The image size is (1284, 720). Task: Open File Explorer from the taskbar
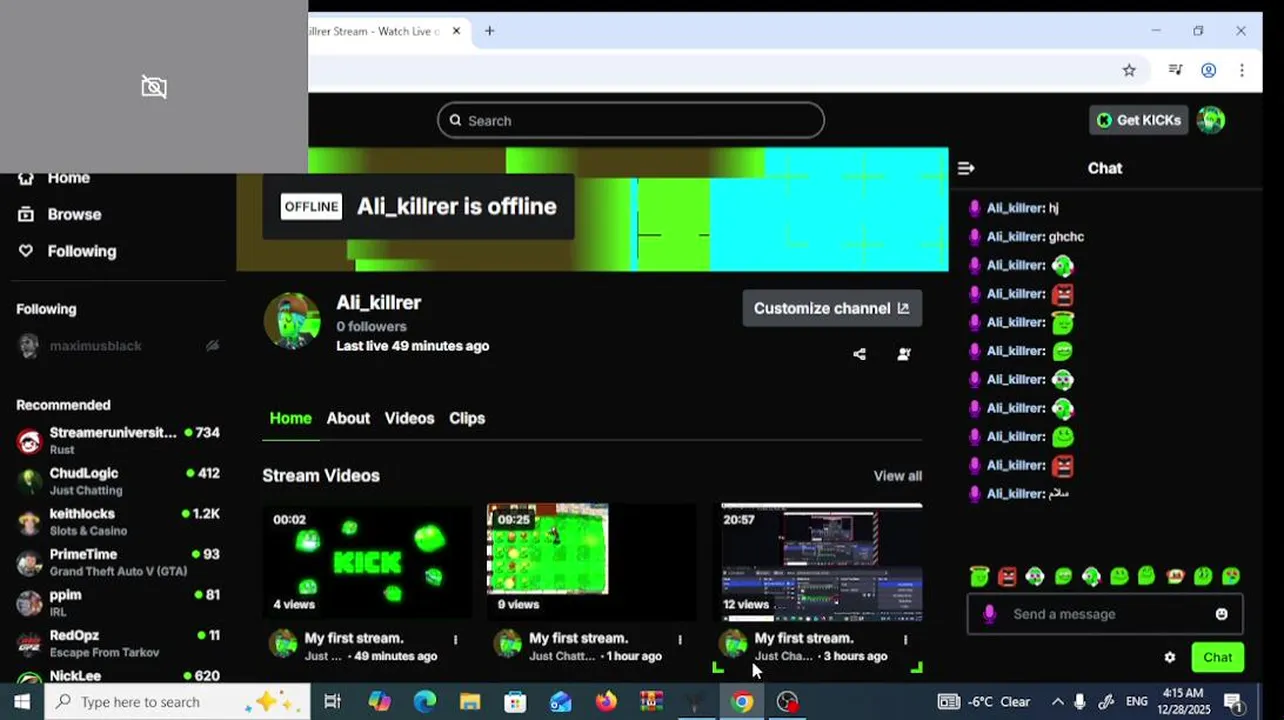click(x=470, y=702)
